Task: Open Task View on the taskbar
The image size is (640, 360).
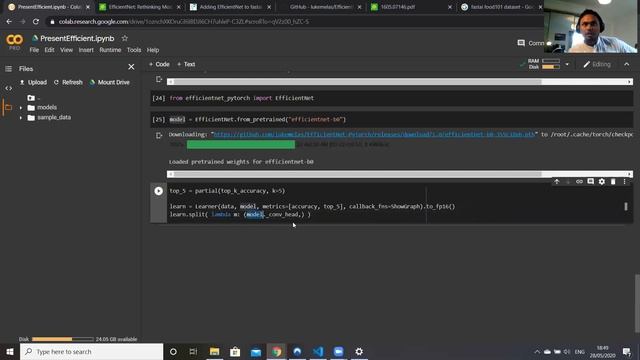Action: pyautogui.click(x=193, y=351)
